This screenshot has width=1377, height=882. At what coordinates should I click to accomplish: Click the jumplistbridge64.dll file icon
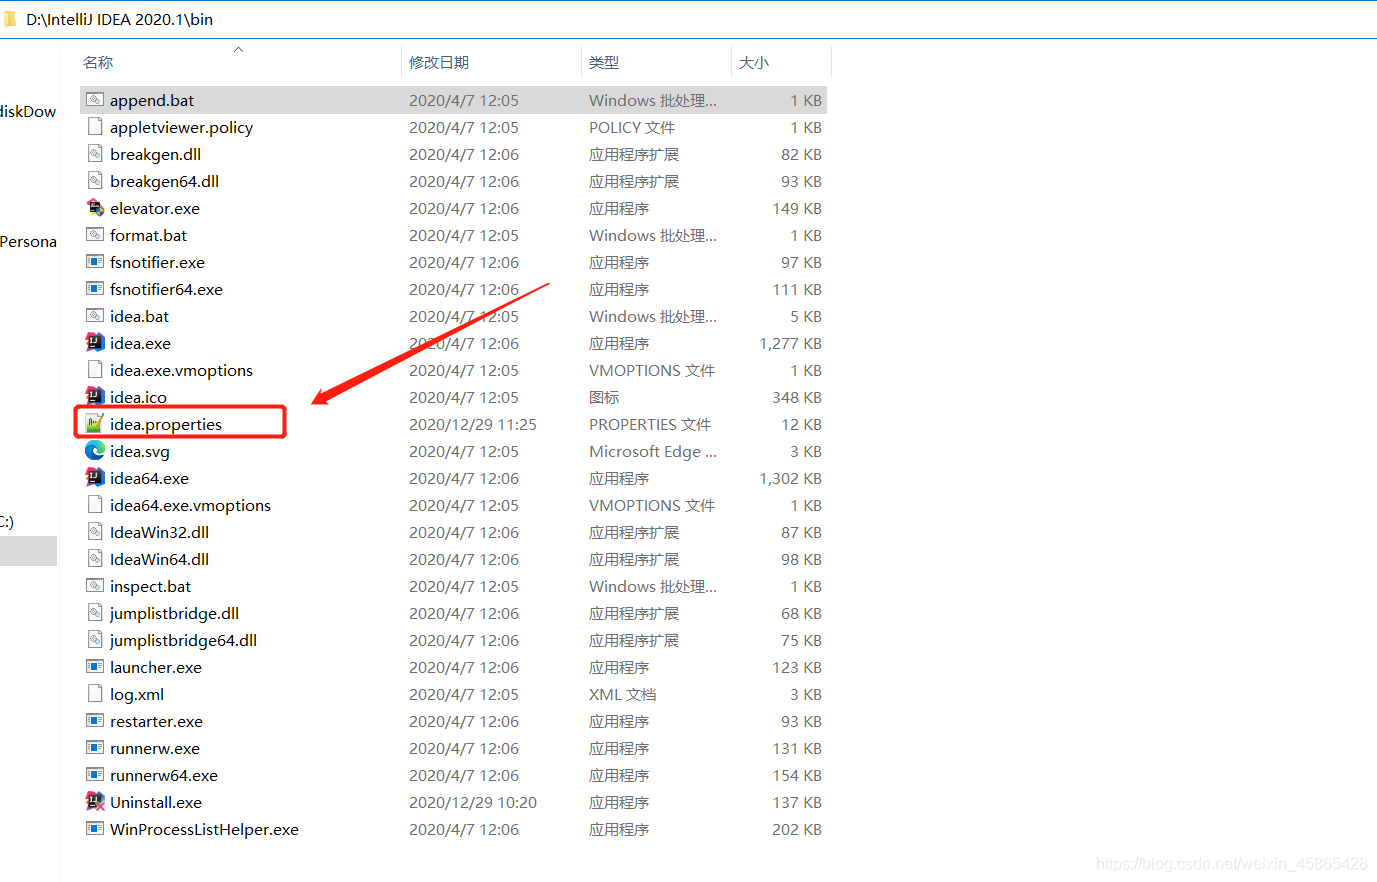point(95,640)
